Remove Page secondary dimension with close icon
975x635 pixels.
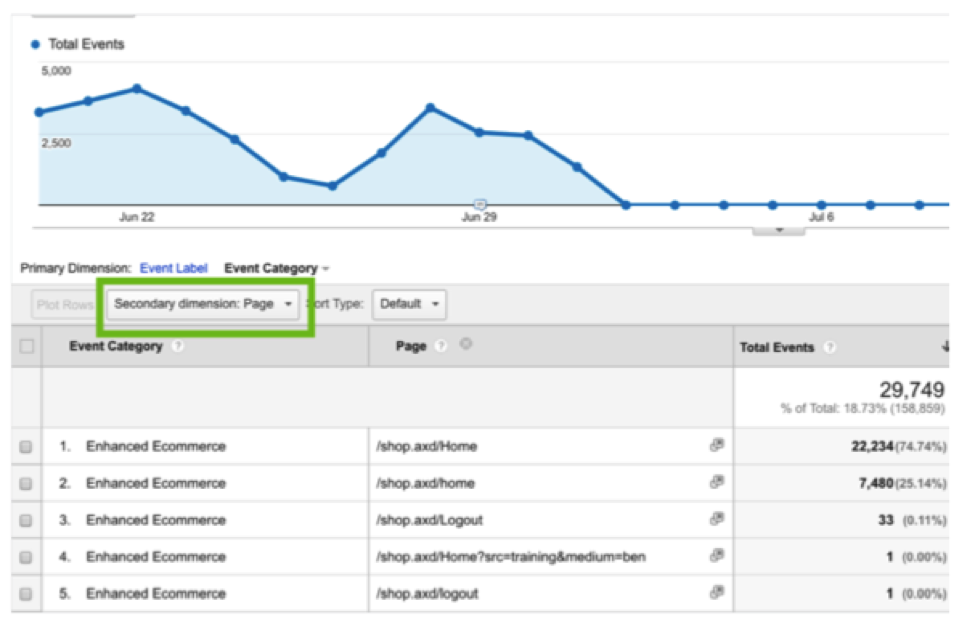point(466,345)
